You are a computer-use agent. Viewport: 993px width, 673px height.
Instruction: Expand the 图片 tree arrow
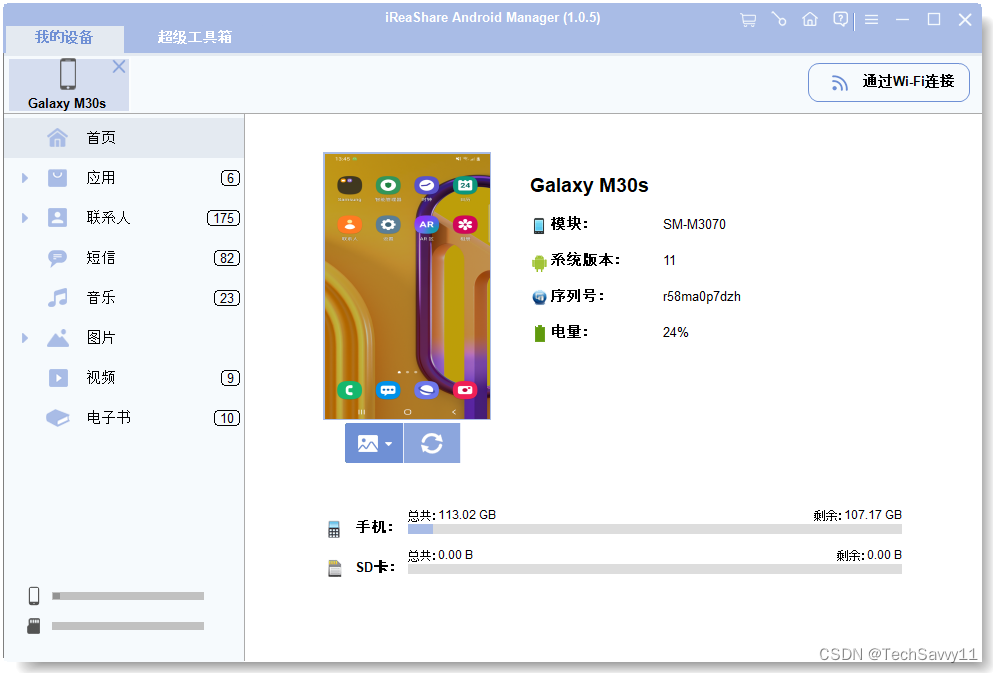tap(25, 337)
